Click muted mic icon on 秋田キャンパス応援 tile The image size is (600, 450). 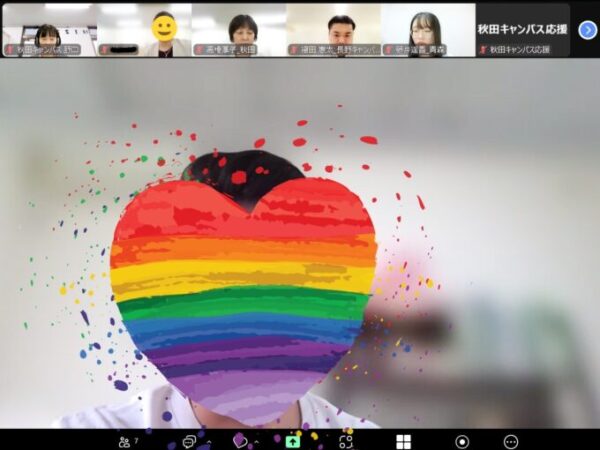[483, 49]
